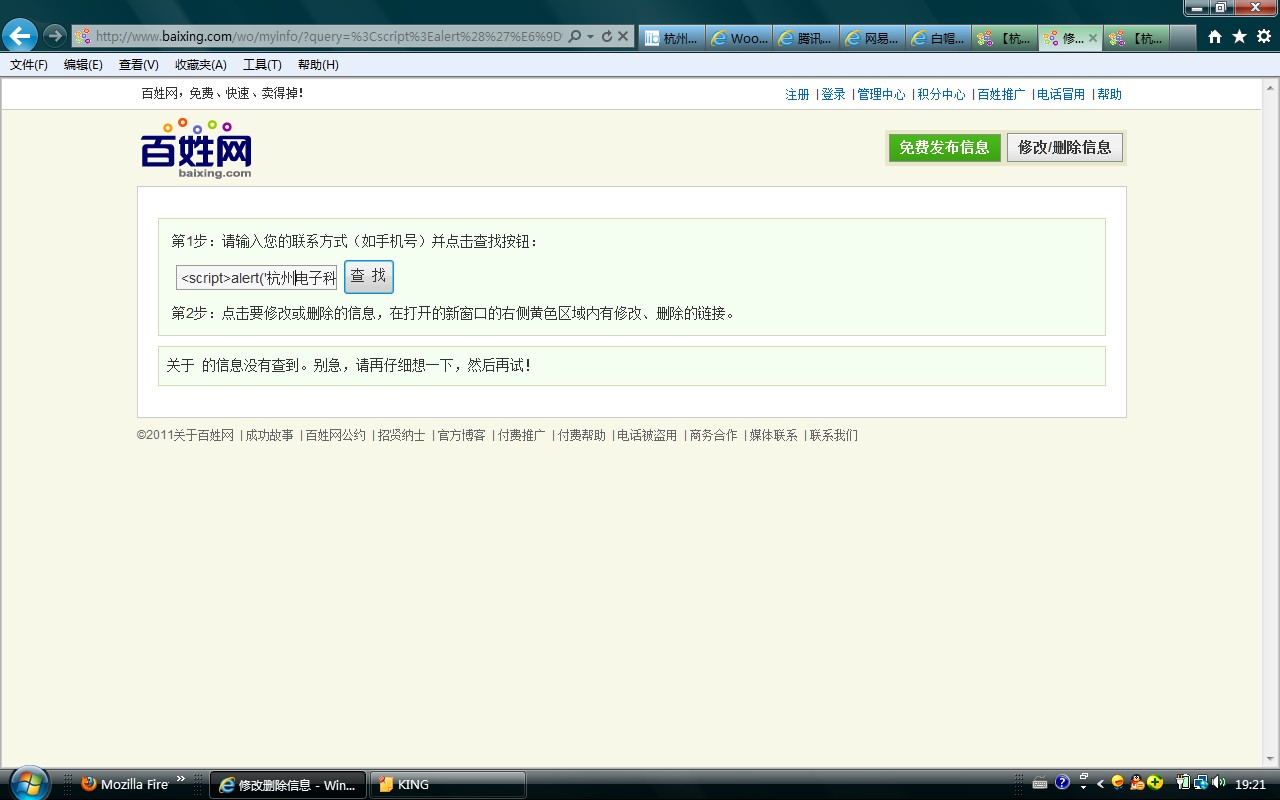Image resolution: width=1280 pixels, height=800 pixels.
Task: Click the search magnifier icon in address bar
Action: point(574,37)
